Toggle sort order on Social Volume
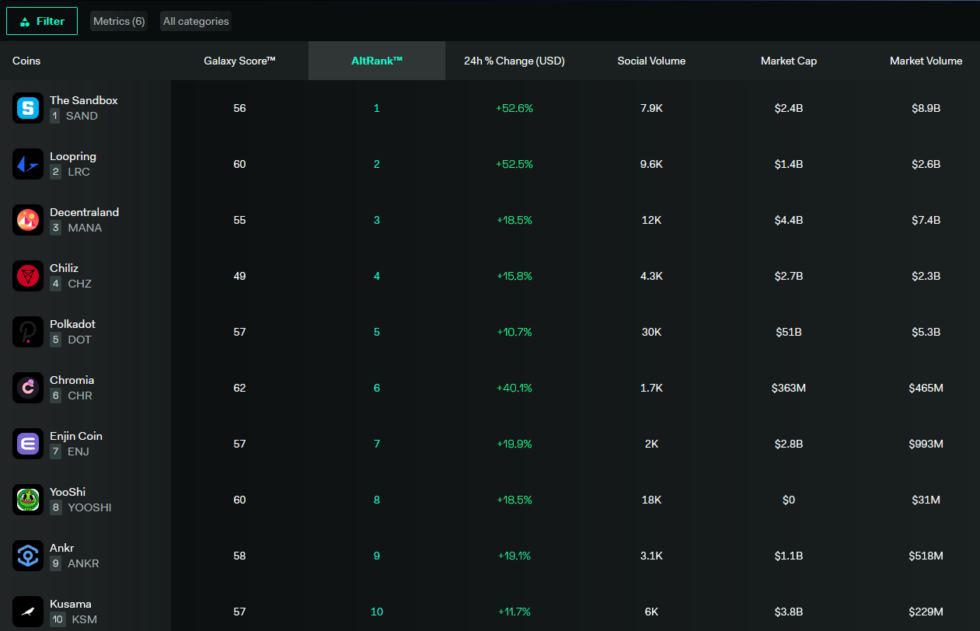Viewport: 980px width, 631px height. 651,61
